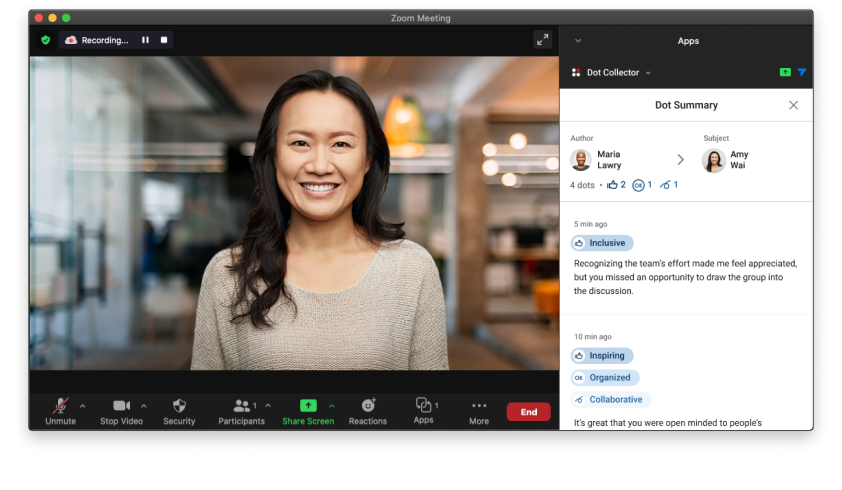Click the thumbs-up dot count icon
This screenshot has width=842, height=490.
coord(612,185)
